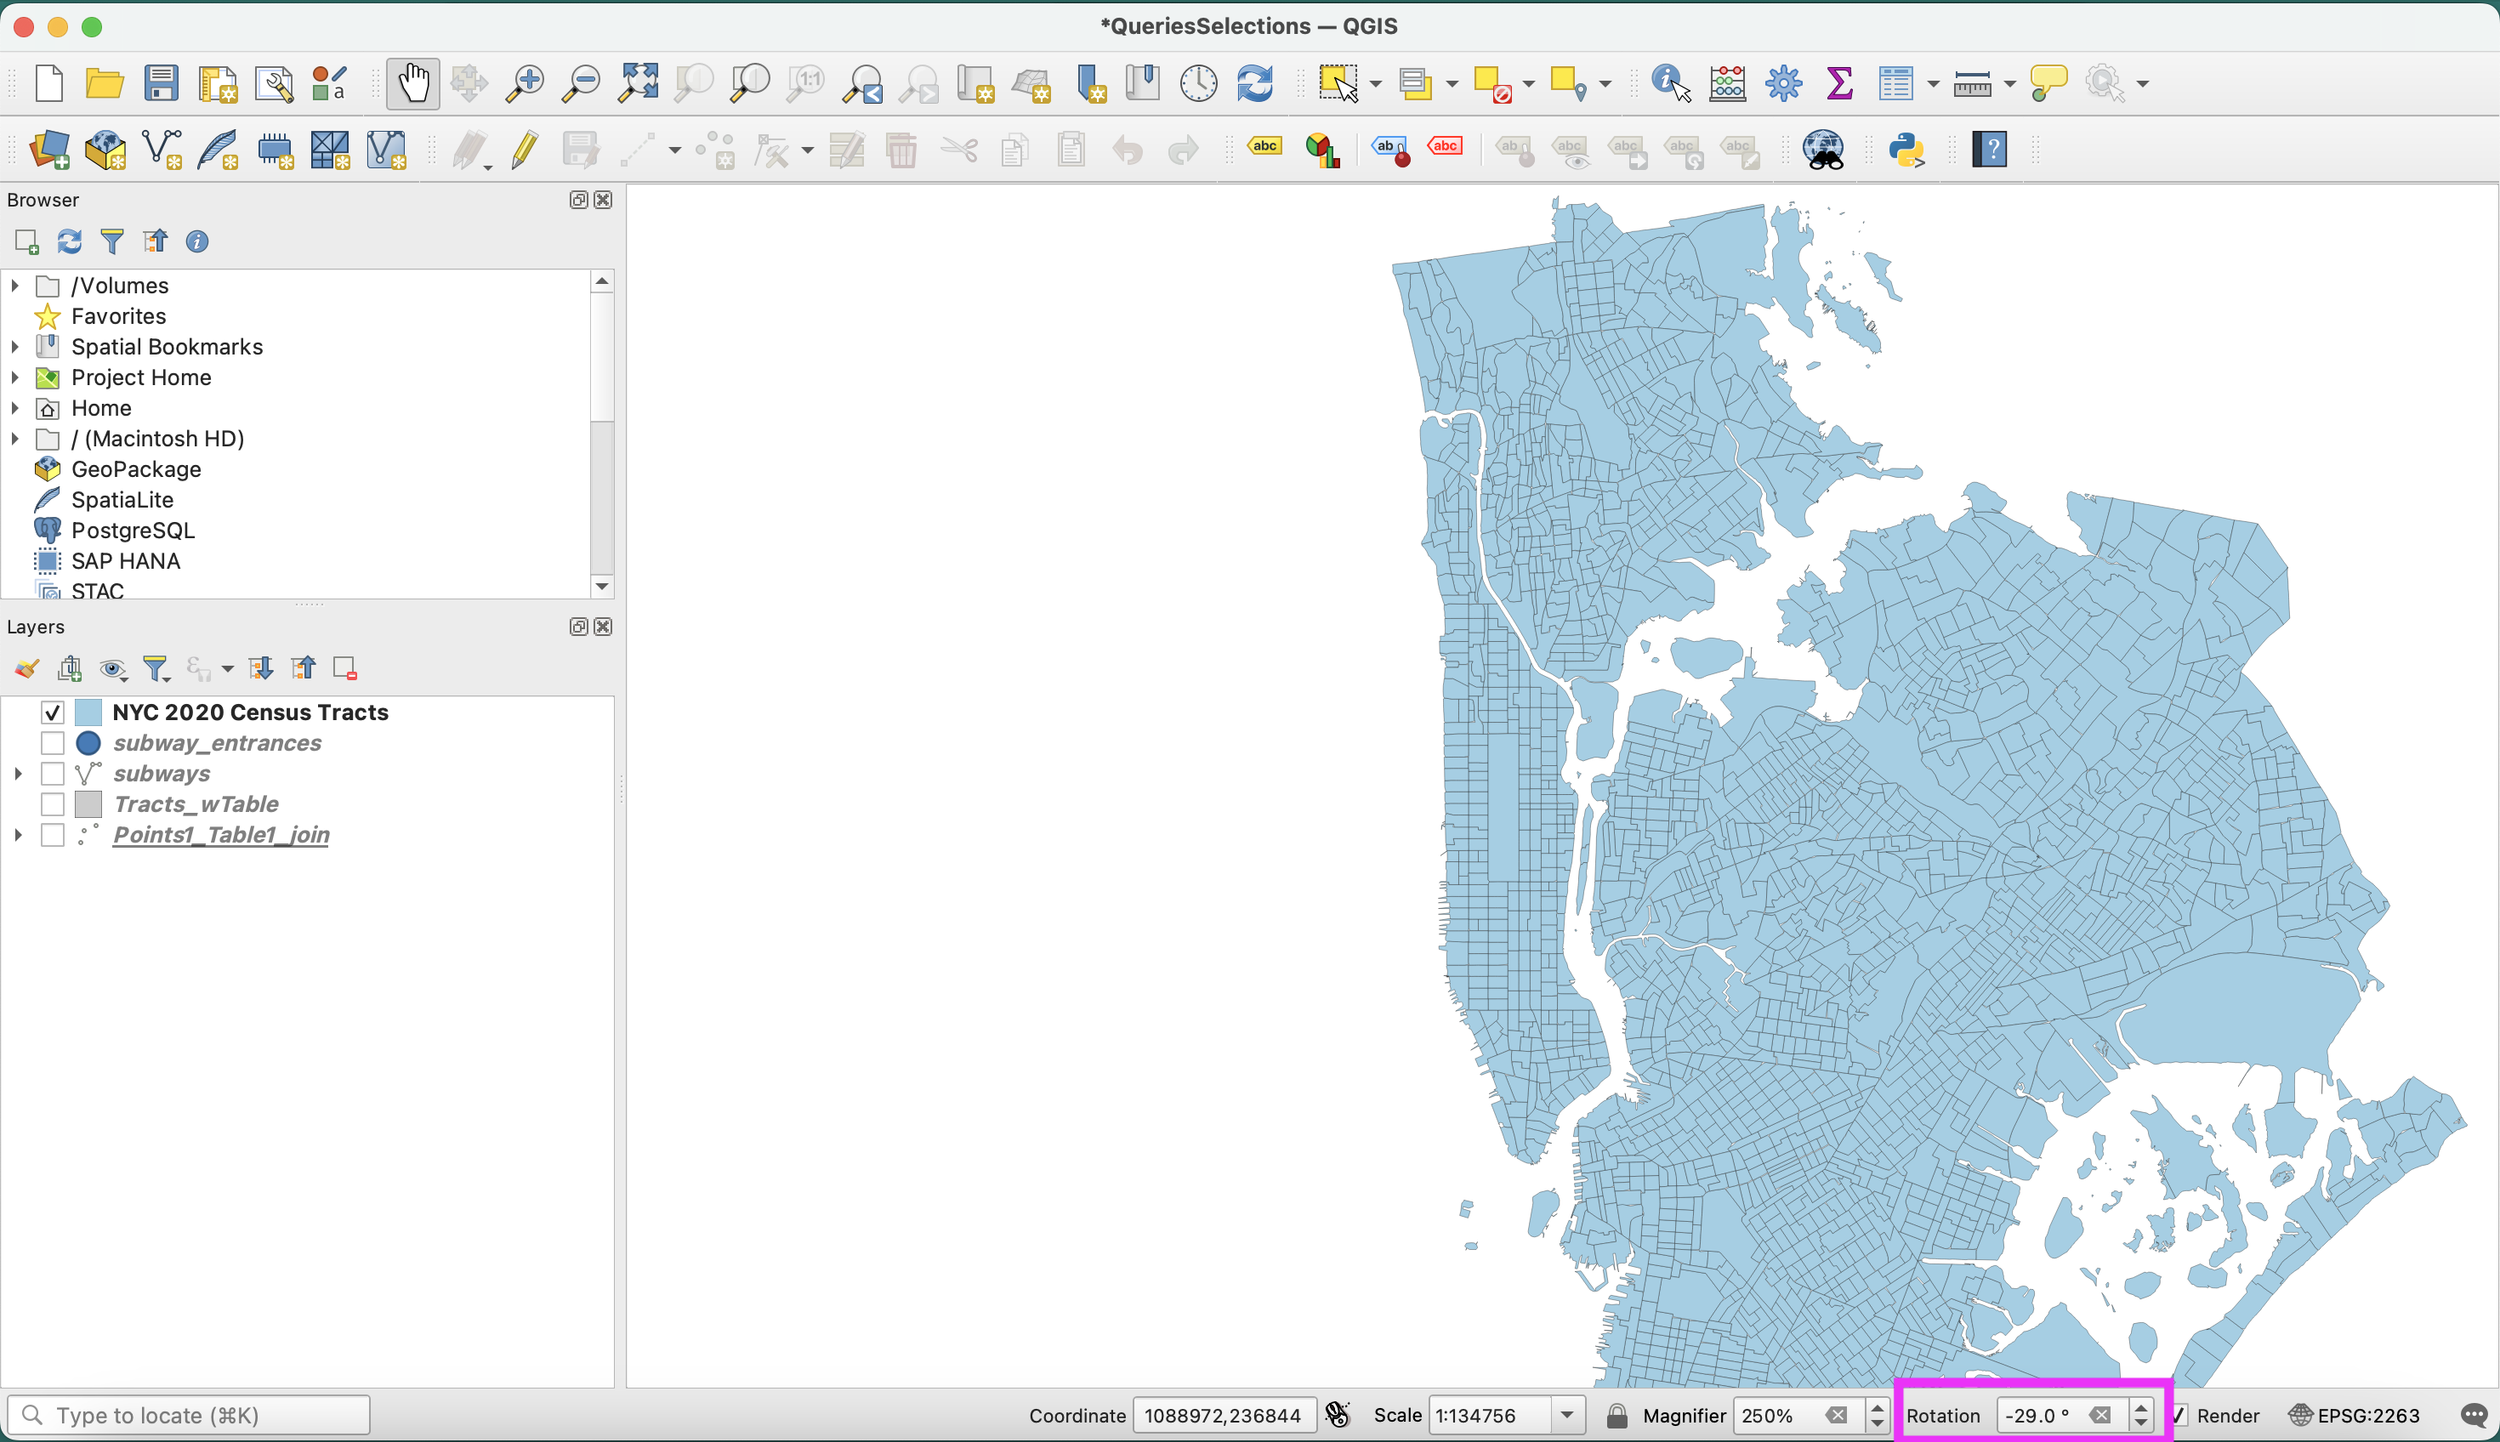2500x1442 pixels.
Task: Select the Tracts_wTable layer
Action: (196, 804)
